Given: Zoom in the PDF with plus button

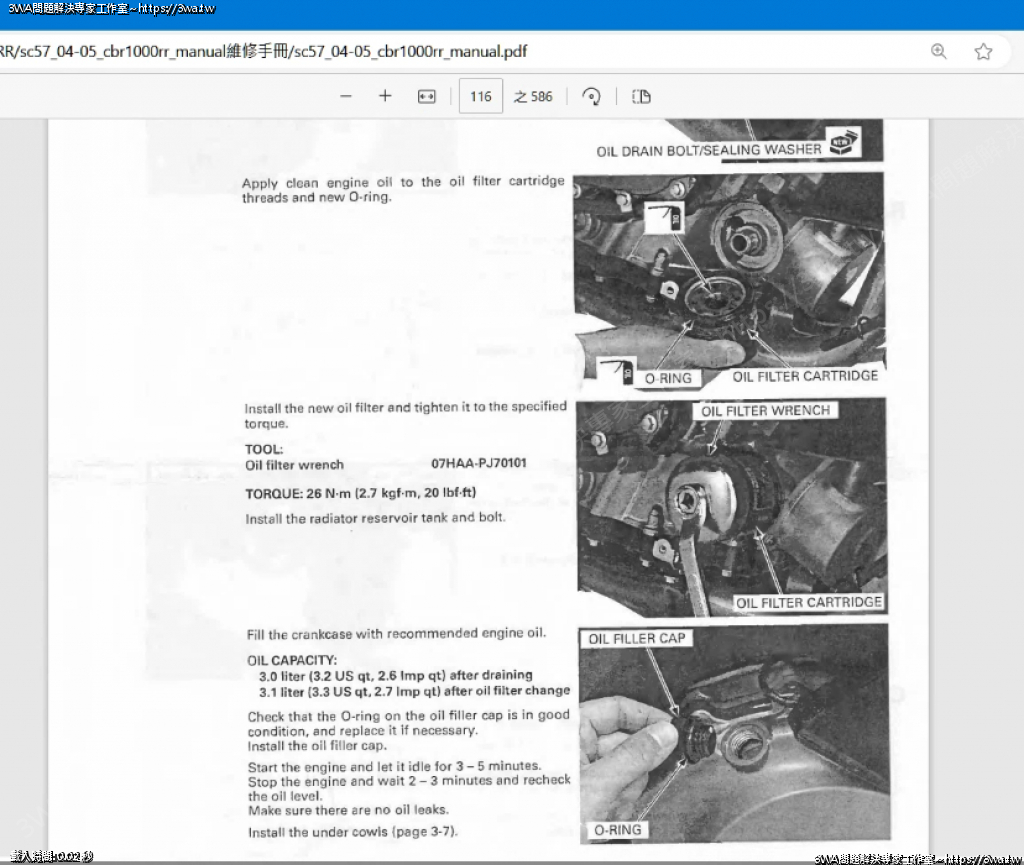Looking at the screenshot, I should pyautogui.click(x=385, y=97).
